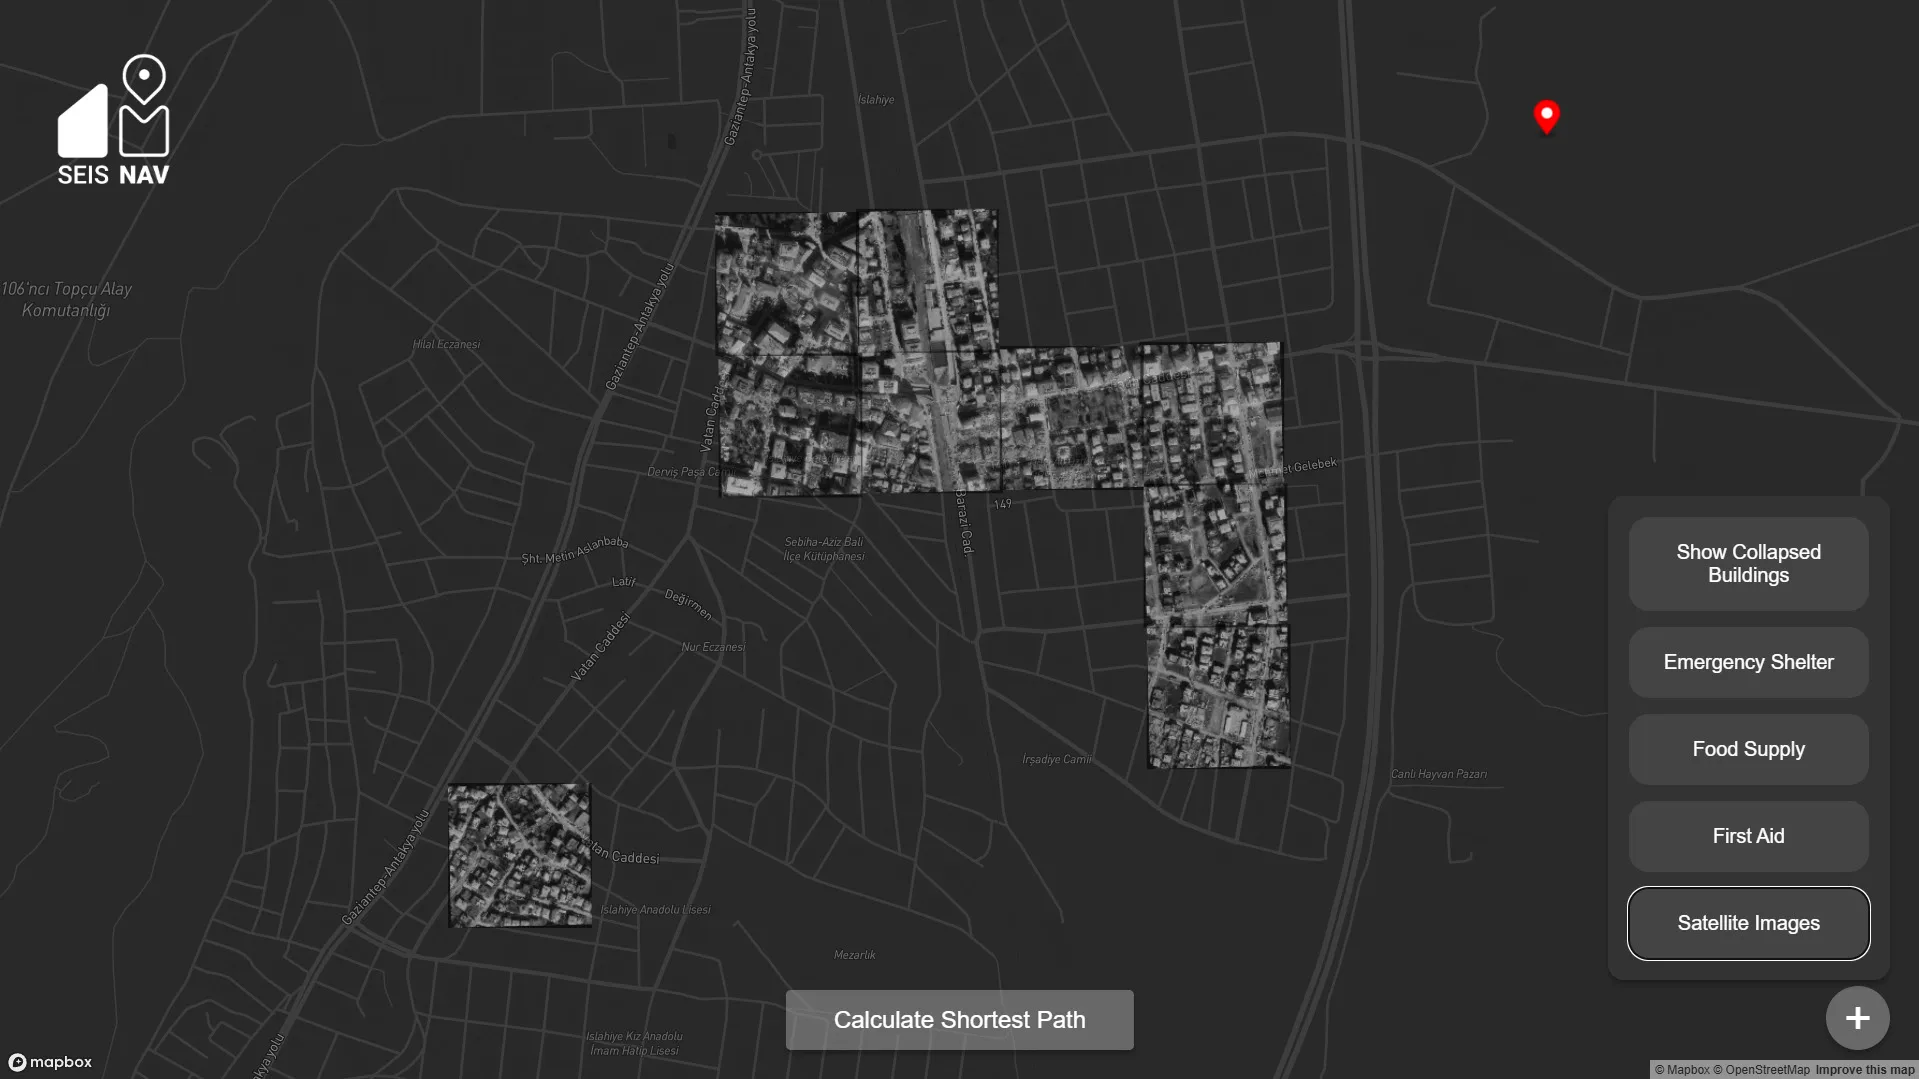Open the Mapbox logo link
Screen dimensions: 1919x1079
[50, 1062]
